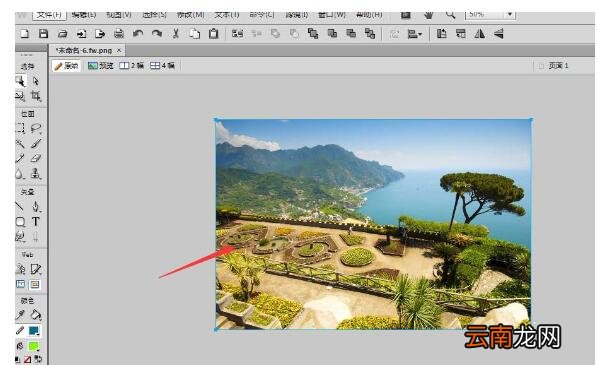
Task: Open the 视图(V) menu
Action: pos(119,14)
